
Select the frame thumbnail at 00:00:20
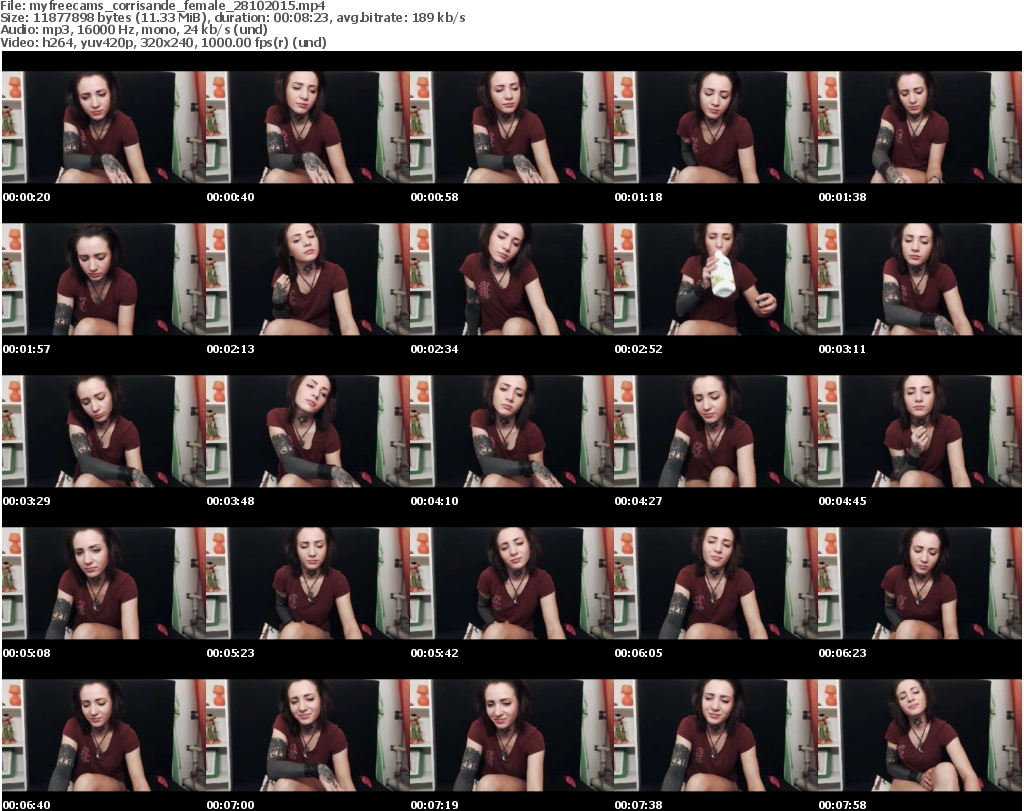pos(104,127)
